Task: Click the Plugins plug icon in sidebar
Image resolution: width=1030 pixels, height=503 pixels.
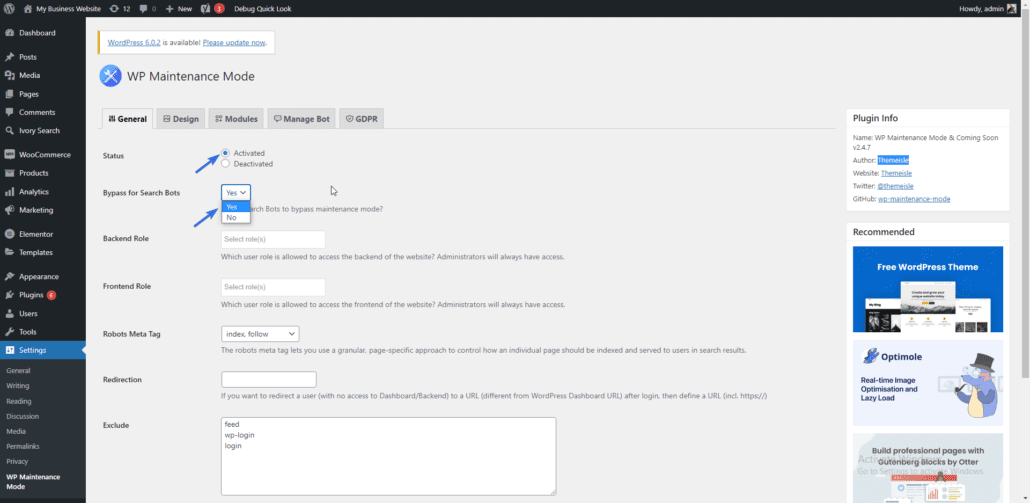Action: [x=10, y=295]
